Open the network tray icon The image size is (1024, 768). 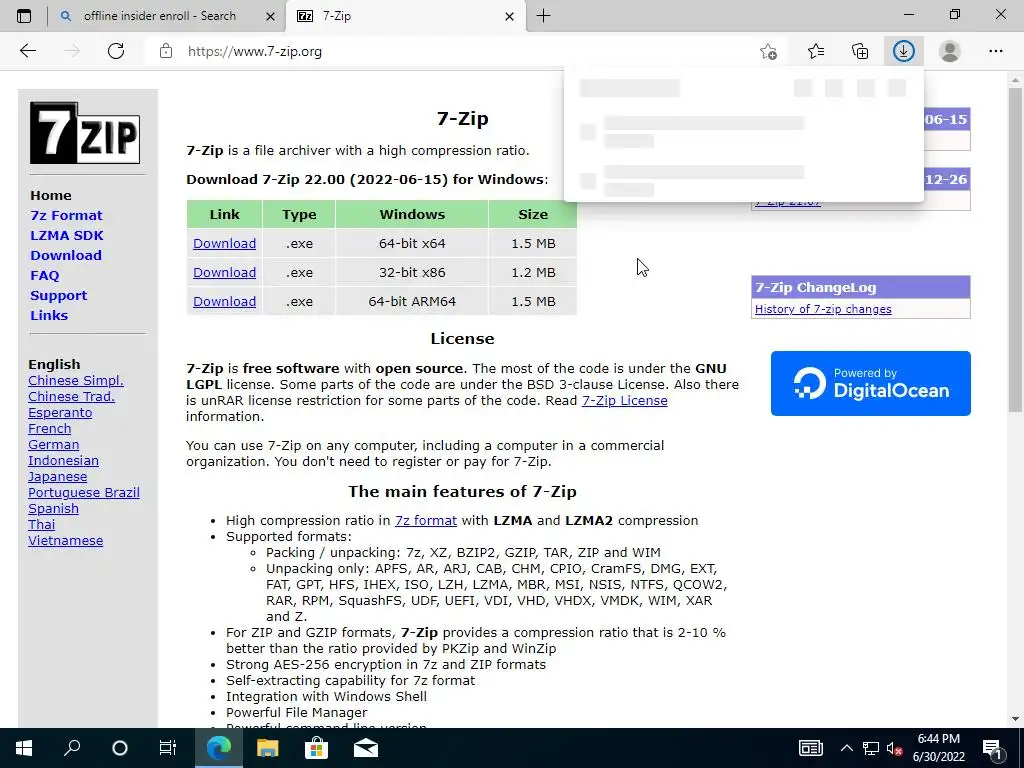click(871, 748)
